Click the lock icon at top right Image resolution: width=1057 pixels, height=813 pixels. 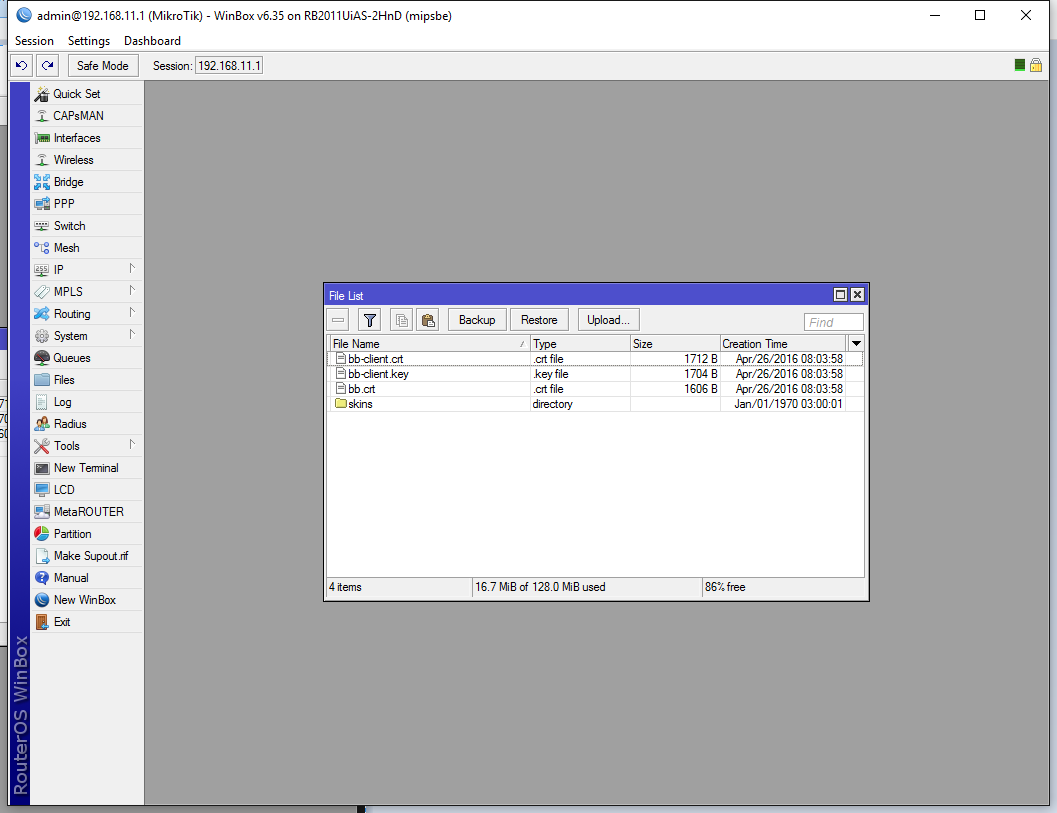(1036, 65)
